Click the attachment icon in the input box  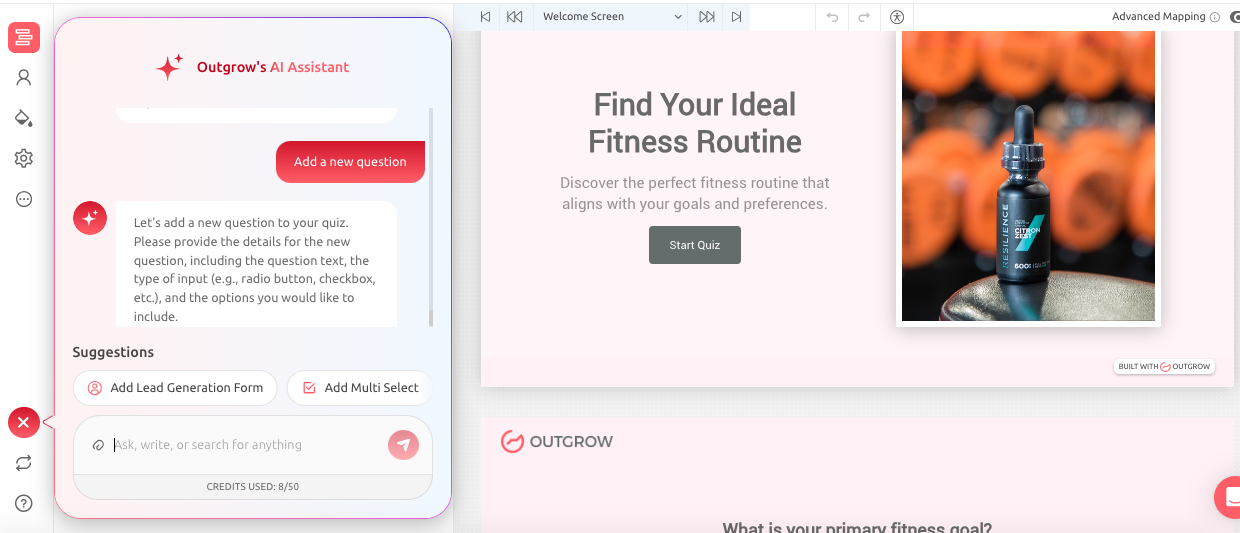pos(98,445)
